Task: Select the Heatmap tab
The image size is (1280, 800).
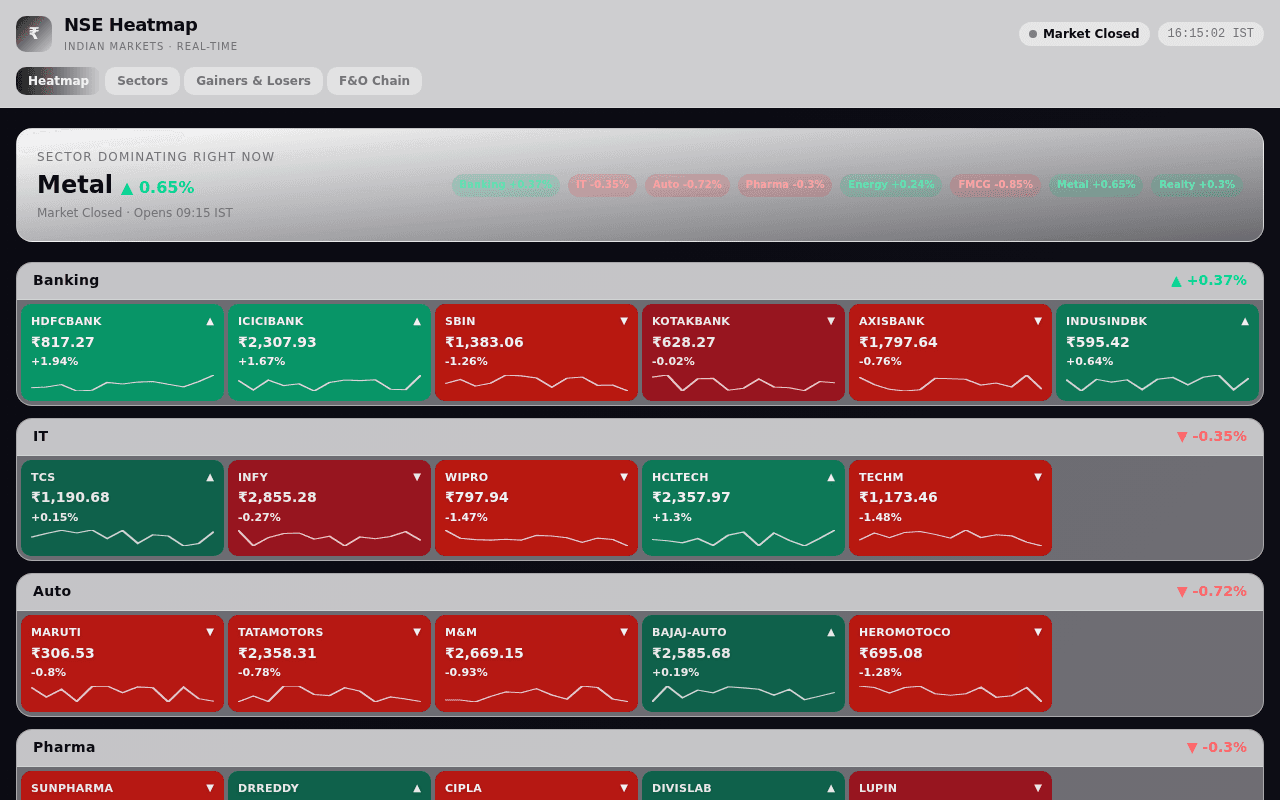Action: tap(58, 81)
